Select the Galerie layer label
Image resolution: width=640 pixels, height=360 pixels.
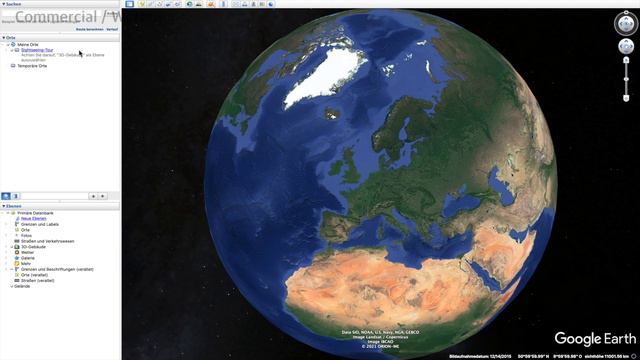coord(28,258)
